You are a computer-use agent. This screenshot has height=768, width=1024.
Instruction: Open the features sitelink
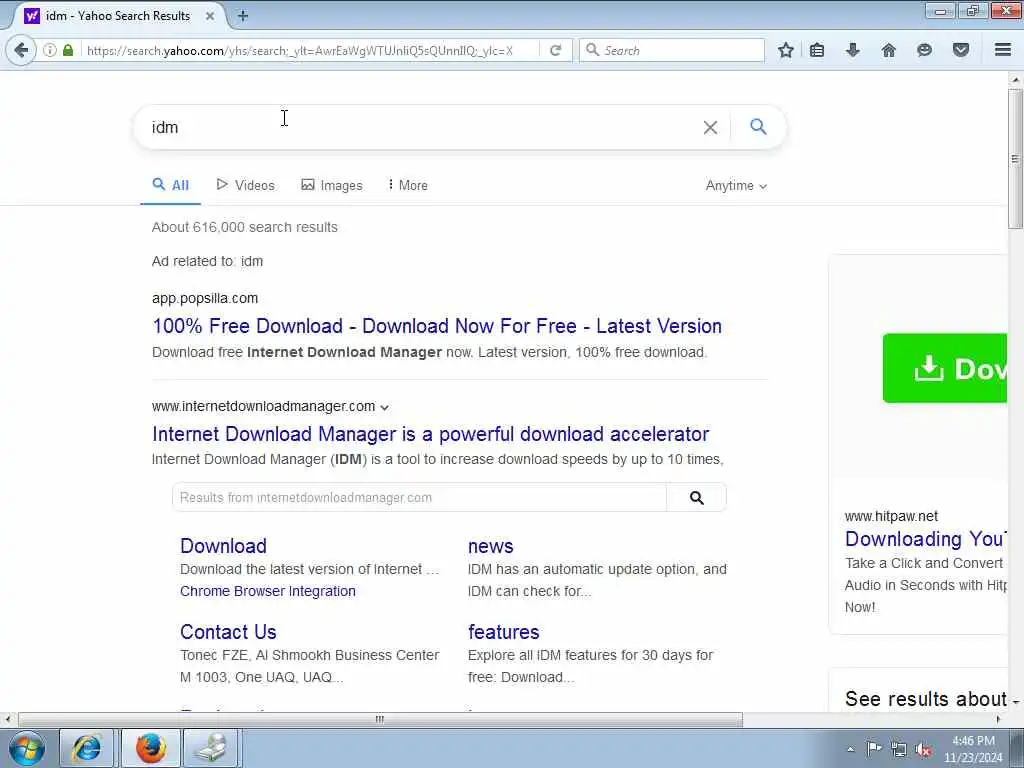(504, 632)
